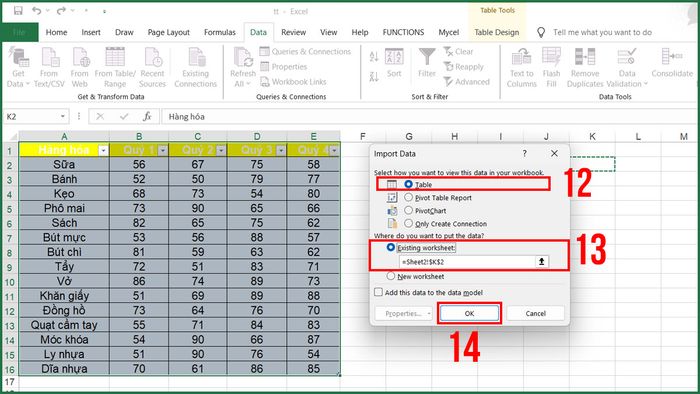Screen dimensions: 700x394
Task: Clear the applied filter
Action: coord(458,52)
